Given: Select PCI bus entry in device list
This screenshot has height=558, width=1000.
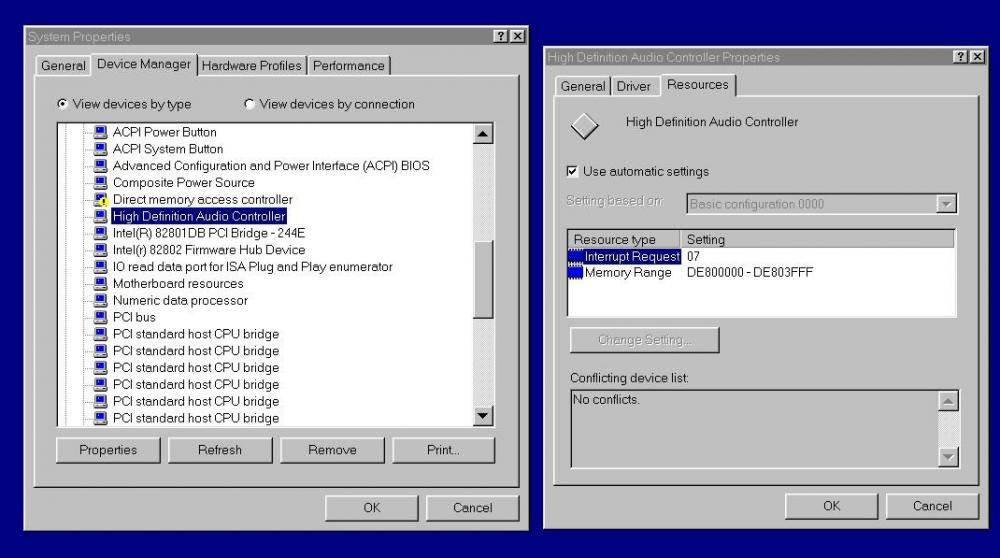Looking at the screenshot, I should click(134, 317).
